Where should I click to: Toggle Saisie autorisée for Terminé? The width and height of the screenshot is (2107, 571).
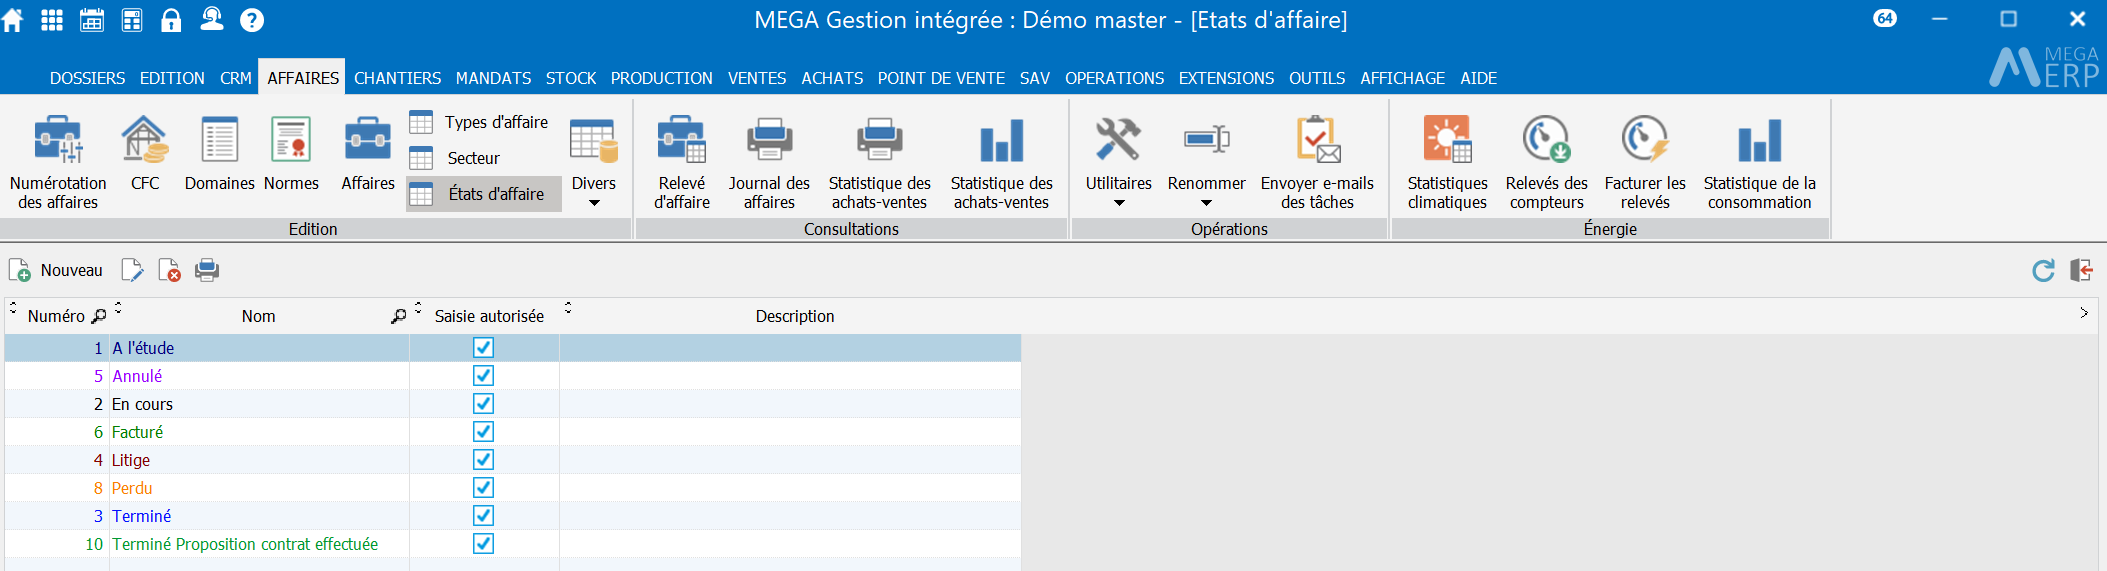(483, 516)
